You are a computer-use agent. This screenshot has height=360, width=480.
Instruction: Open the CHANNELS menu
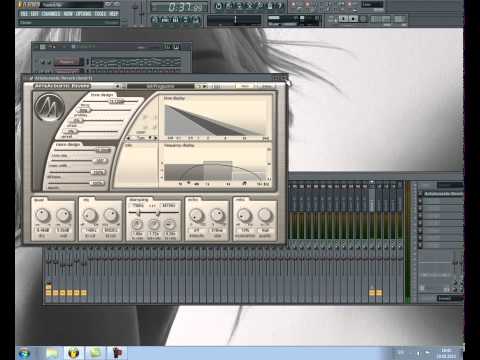click(x=51, y=14)
